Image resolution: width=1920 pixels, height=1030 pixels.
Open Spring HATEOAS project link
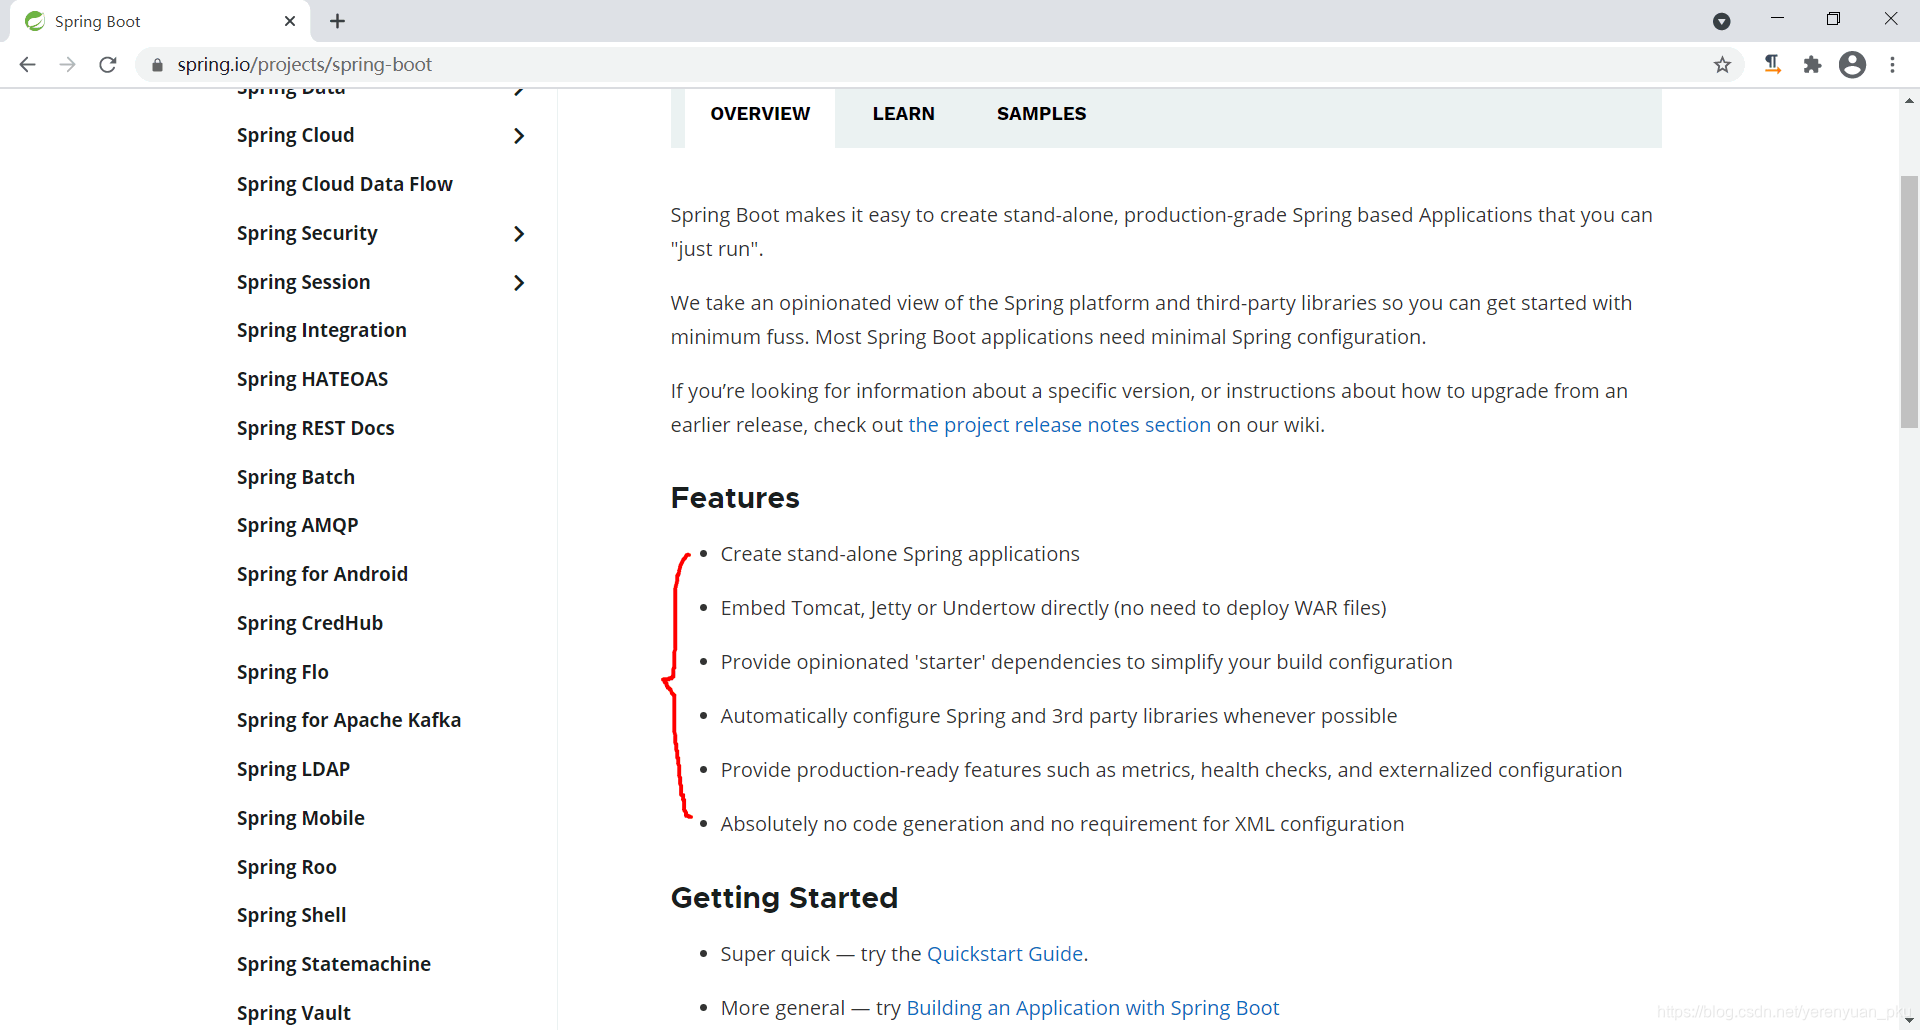[x=312, y=380]
